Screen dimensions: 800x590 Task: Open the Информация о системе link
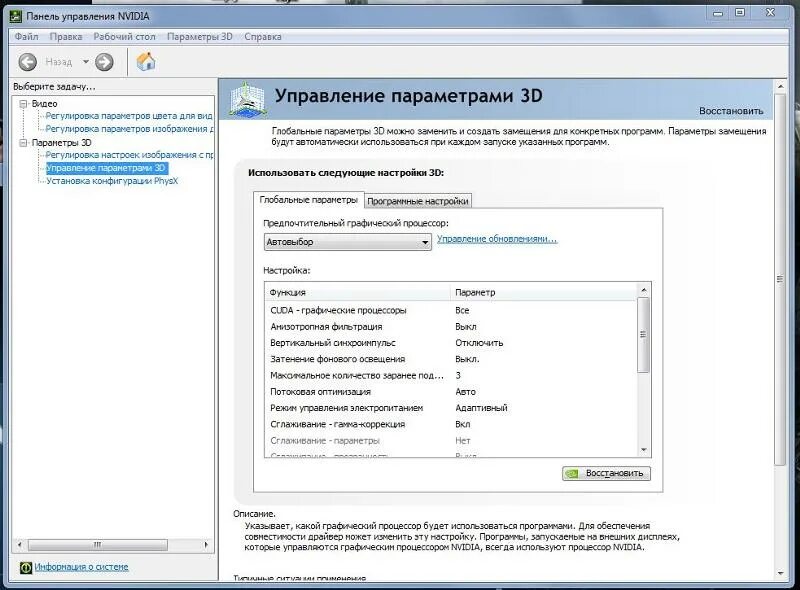(82, 567)
